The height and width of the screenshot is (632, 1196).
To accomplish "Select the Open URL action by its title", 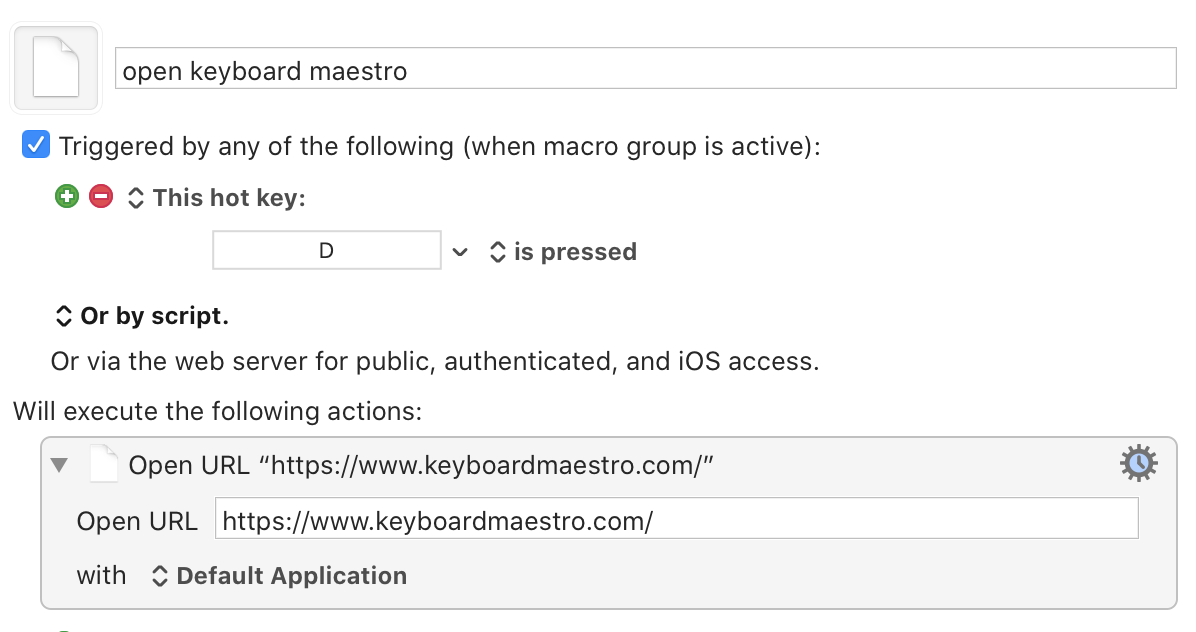I will (421, 465).
